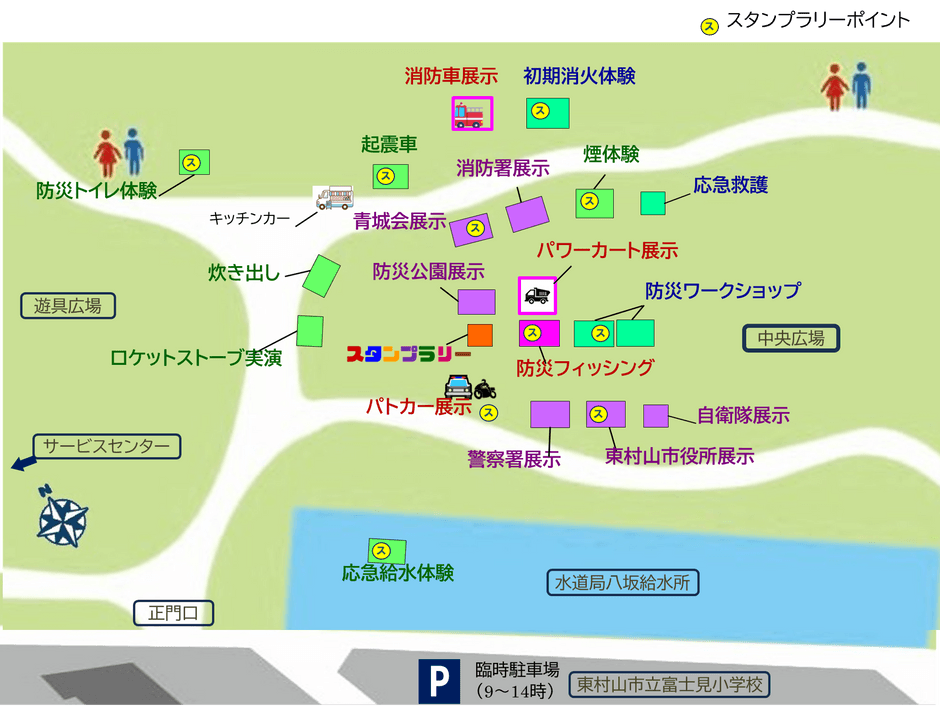
Task: Click restroom figures icon at top right
Action: (x=846, y=86)
